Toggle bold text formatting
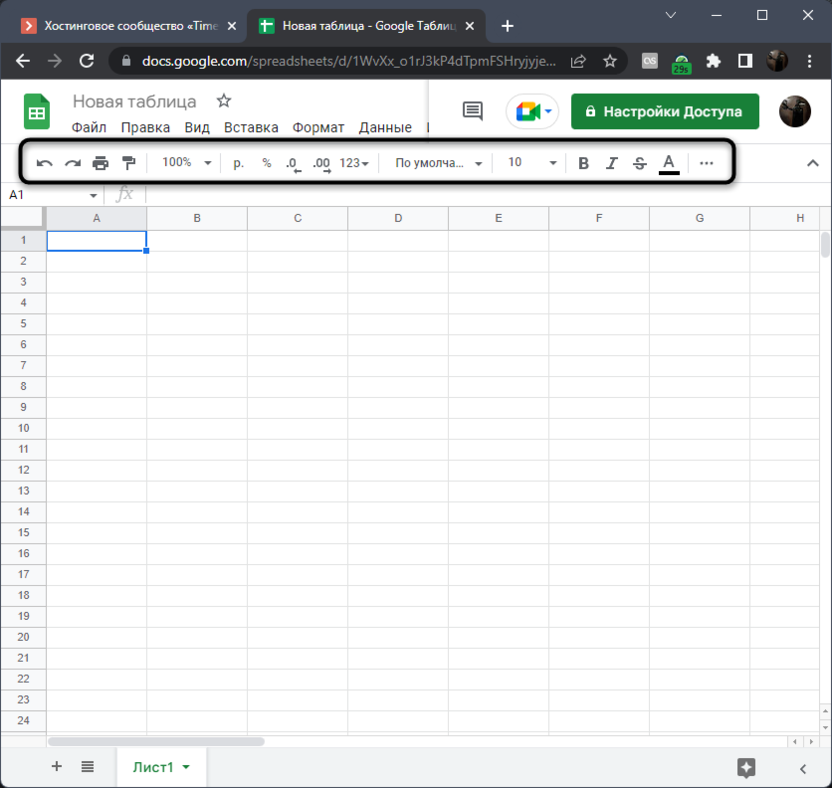832x788 pixels. click(584, 163)
